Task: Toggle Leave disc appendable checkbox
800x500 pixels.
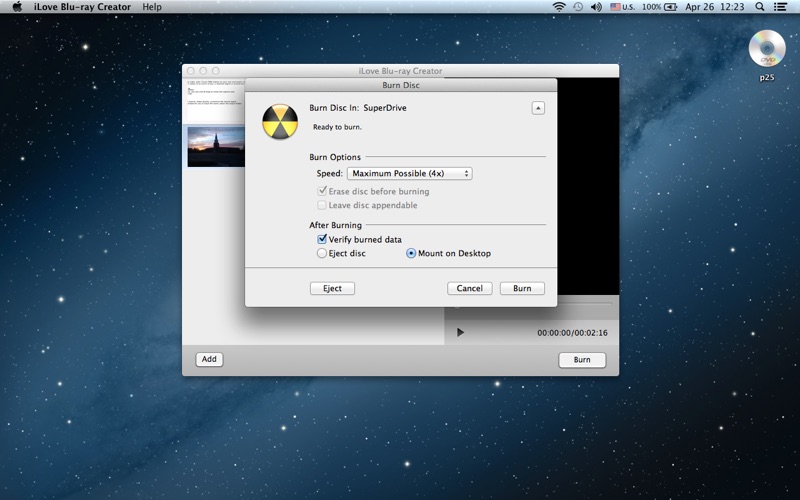Action: tap(322, 205)
